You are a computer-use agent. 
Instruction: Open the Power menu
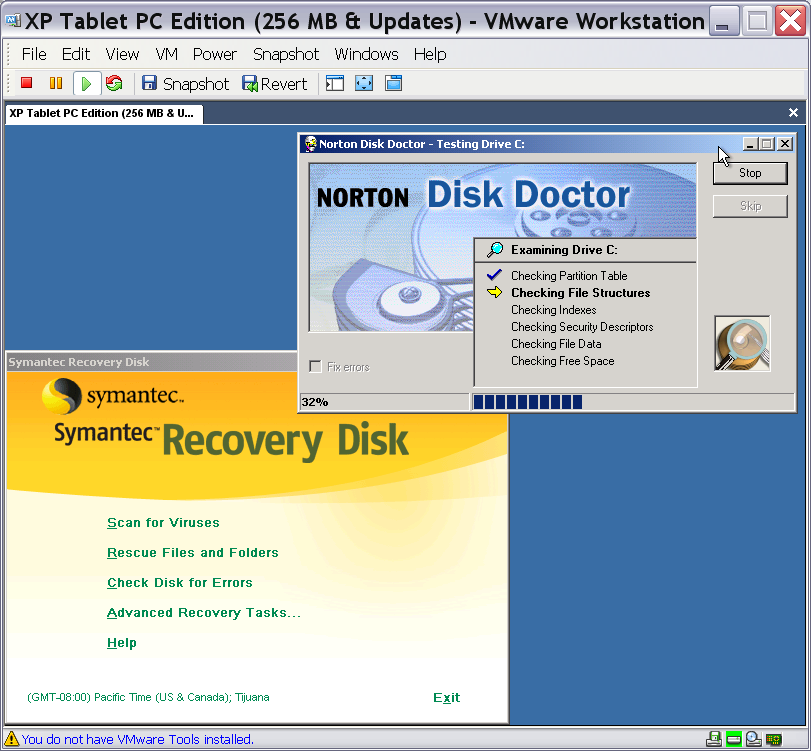pyautogui.click(x=215, y=54)
